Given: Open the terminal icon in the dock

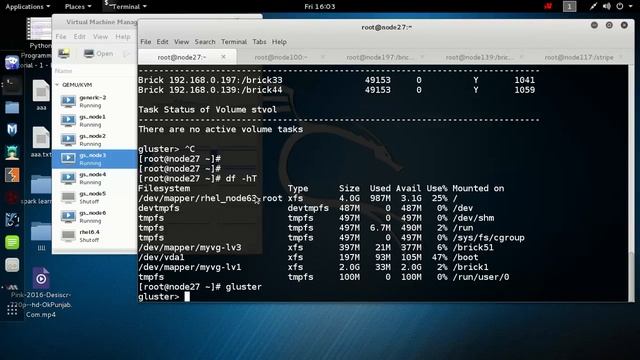Looking at the screenshot, I should click(12, 85).
